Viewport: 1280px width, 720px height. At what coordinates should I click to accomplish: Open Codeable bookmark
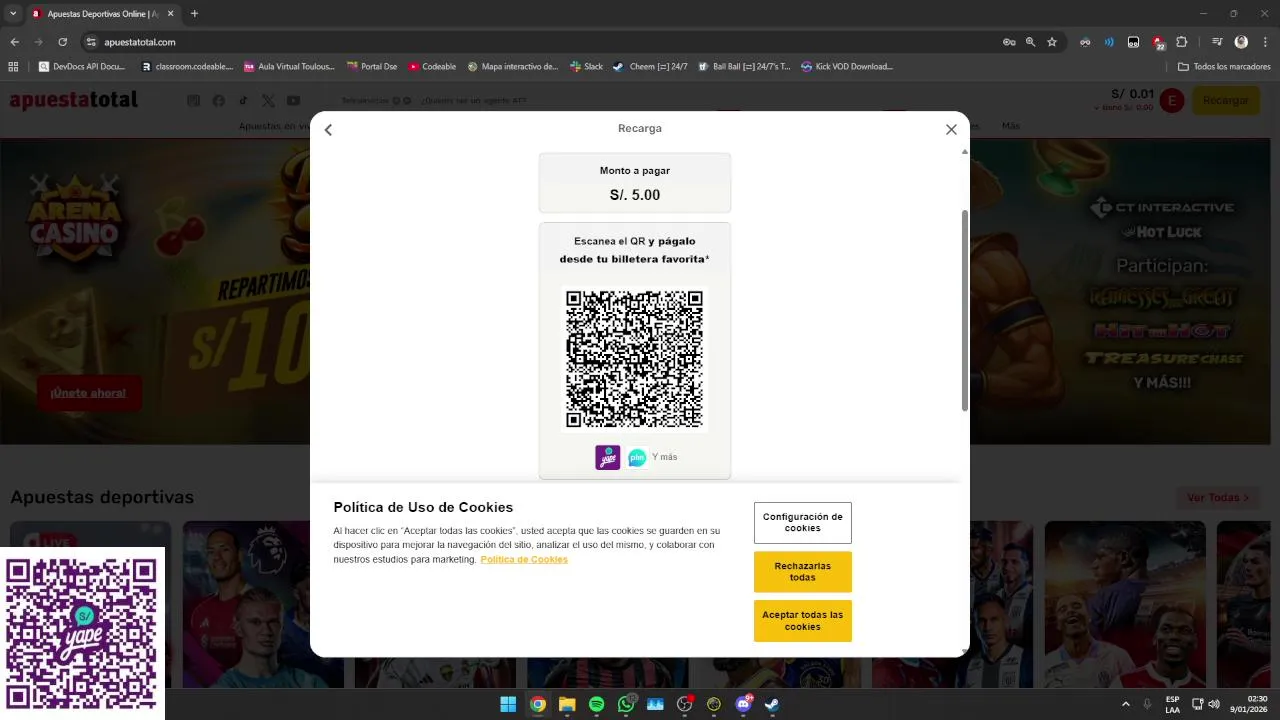coord(432,67)
